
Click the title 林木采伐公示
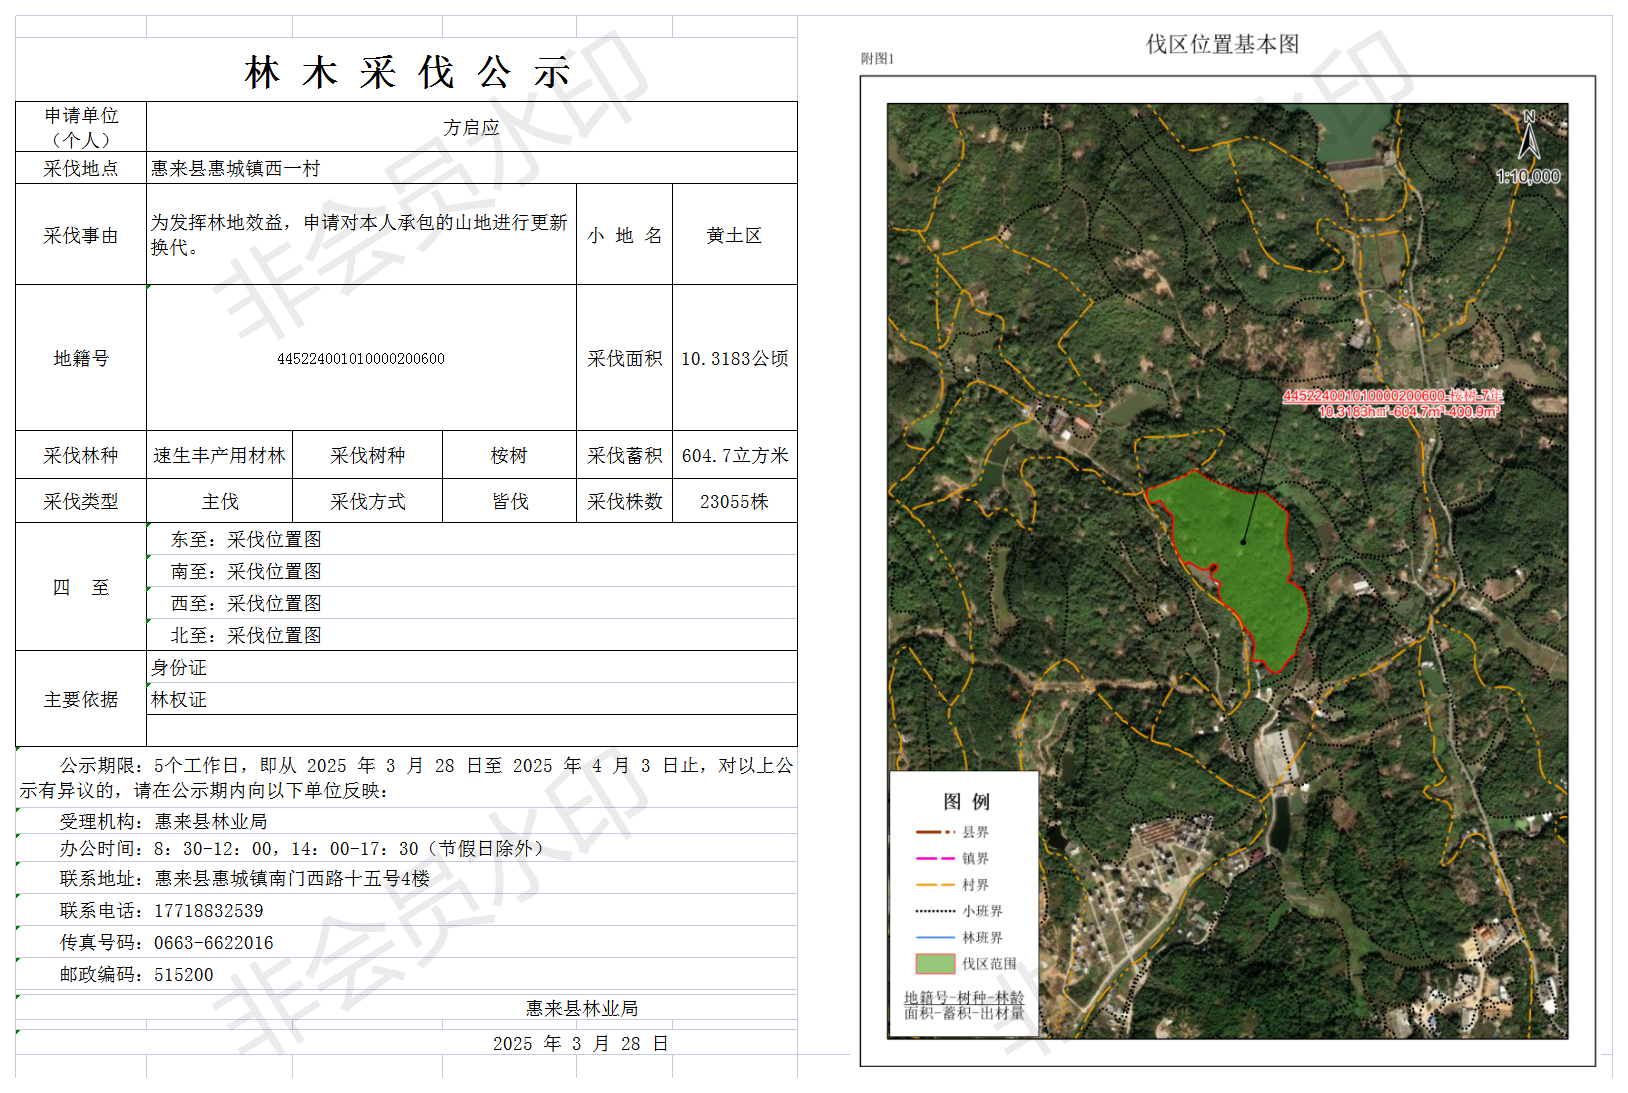coord(407,72)
